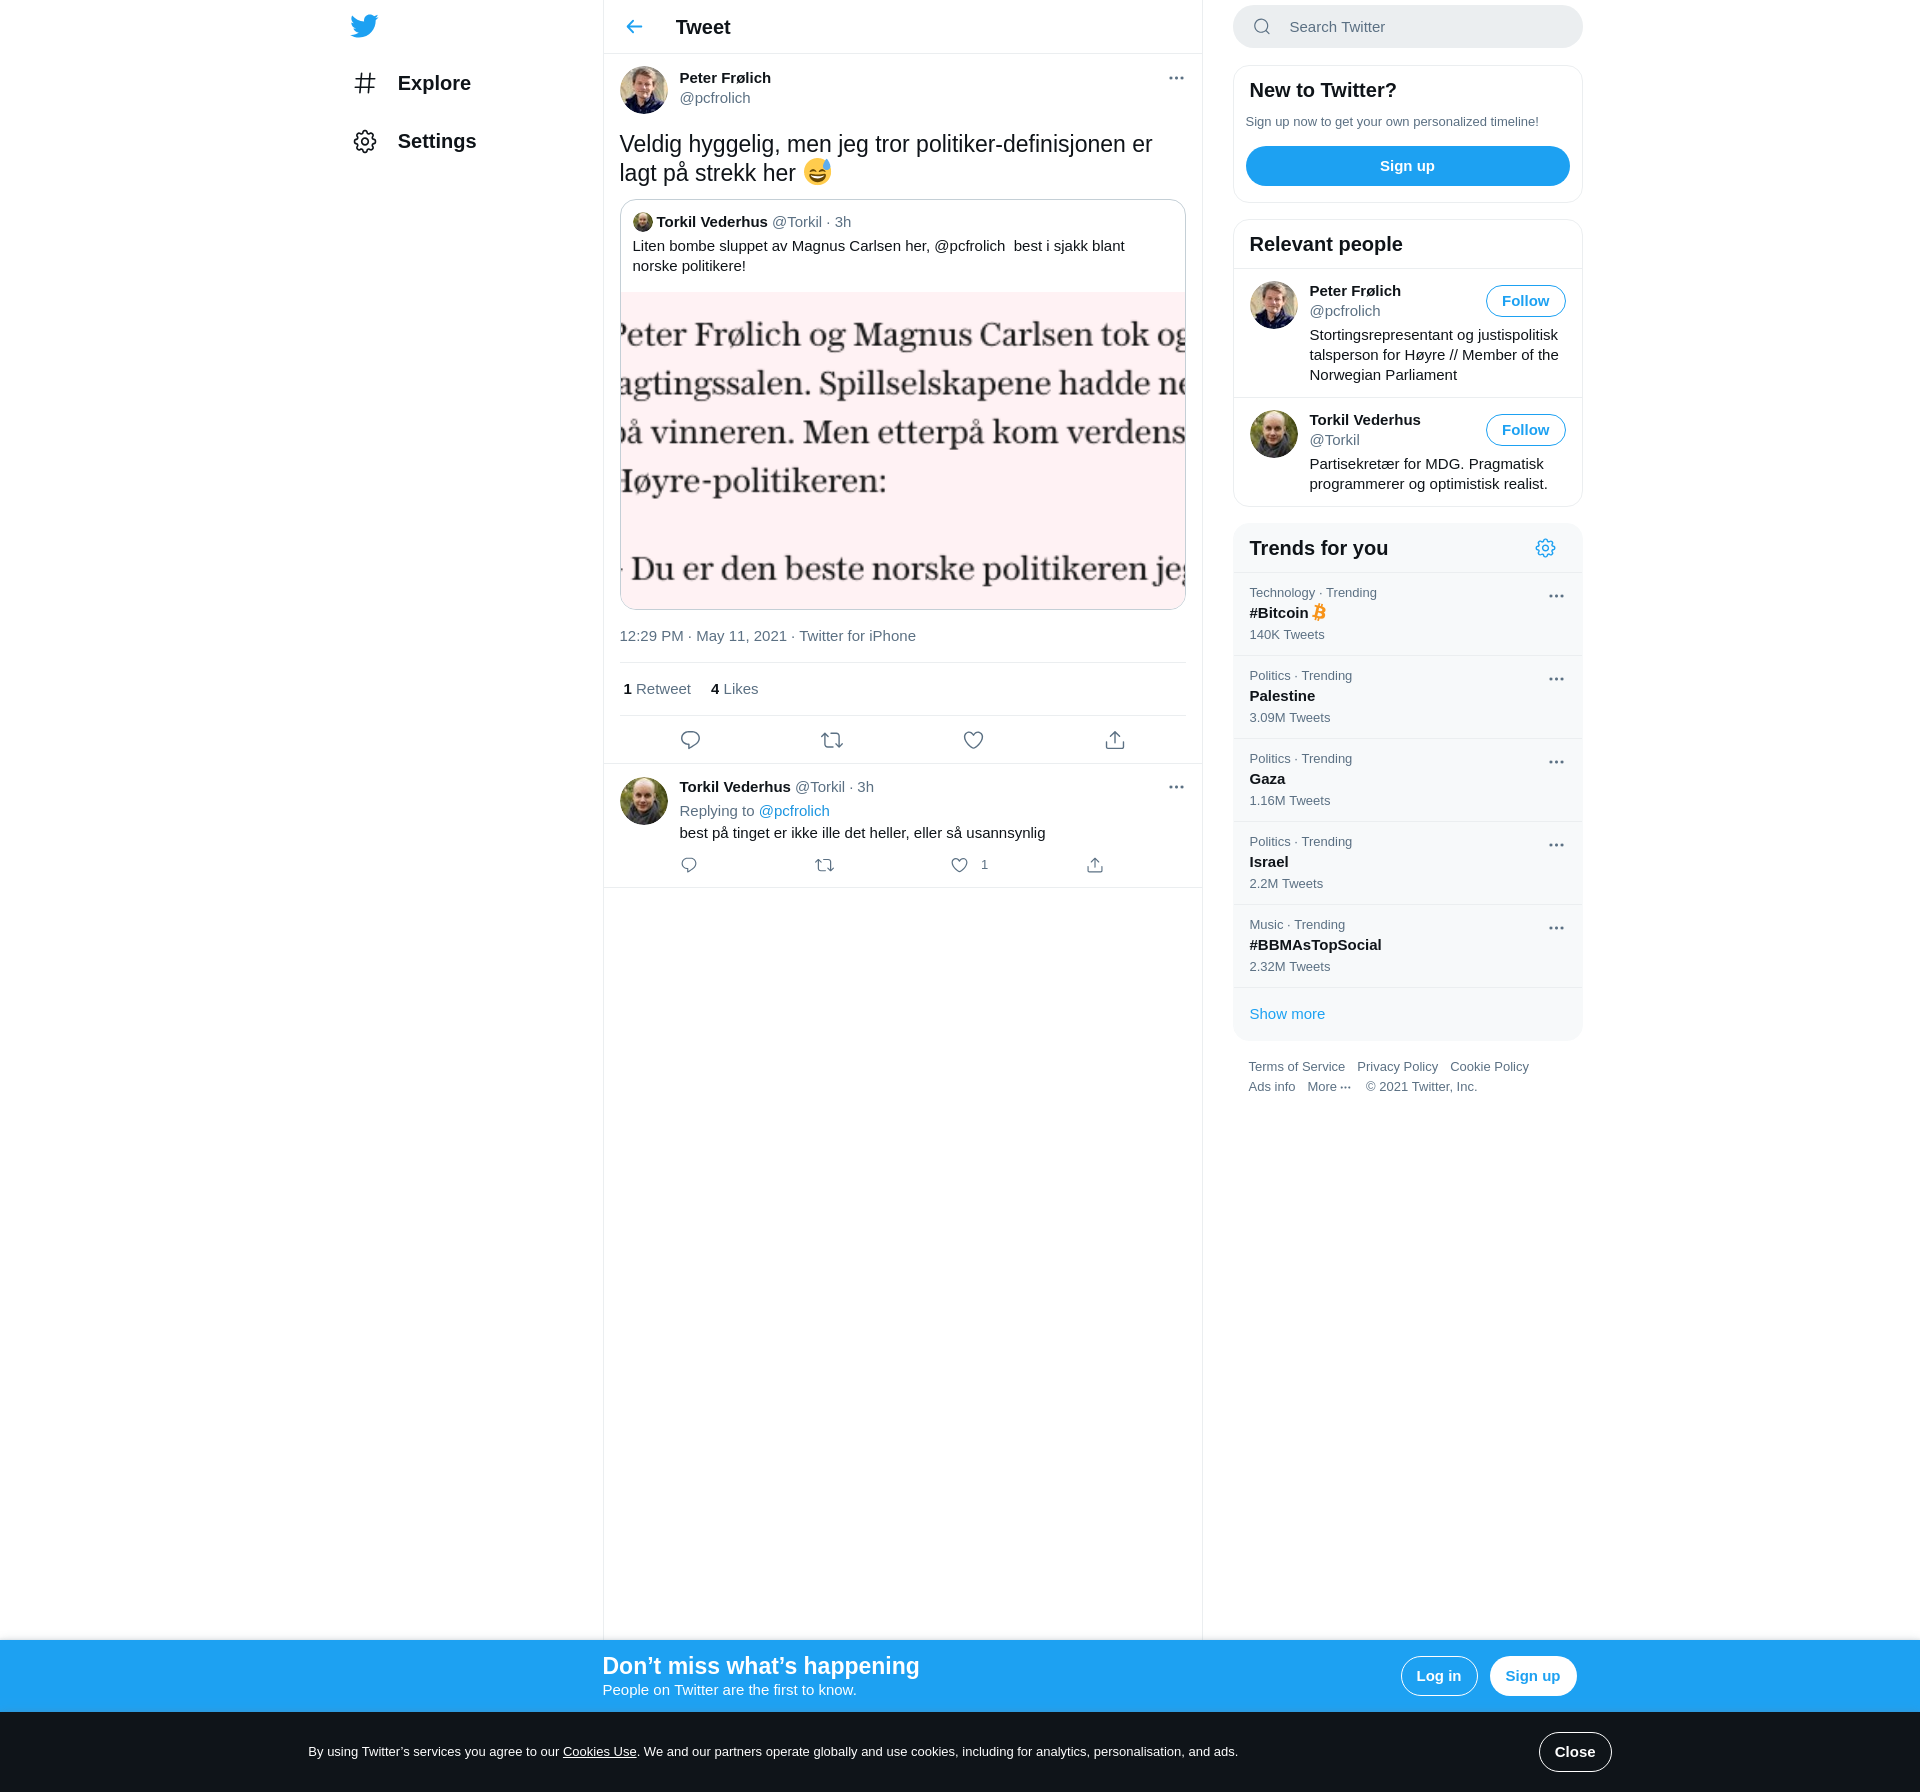Go back using the arrow icon

634,27
